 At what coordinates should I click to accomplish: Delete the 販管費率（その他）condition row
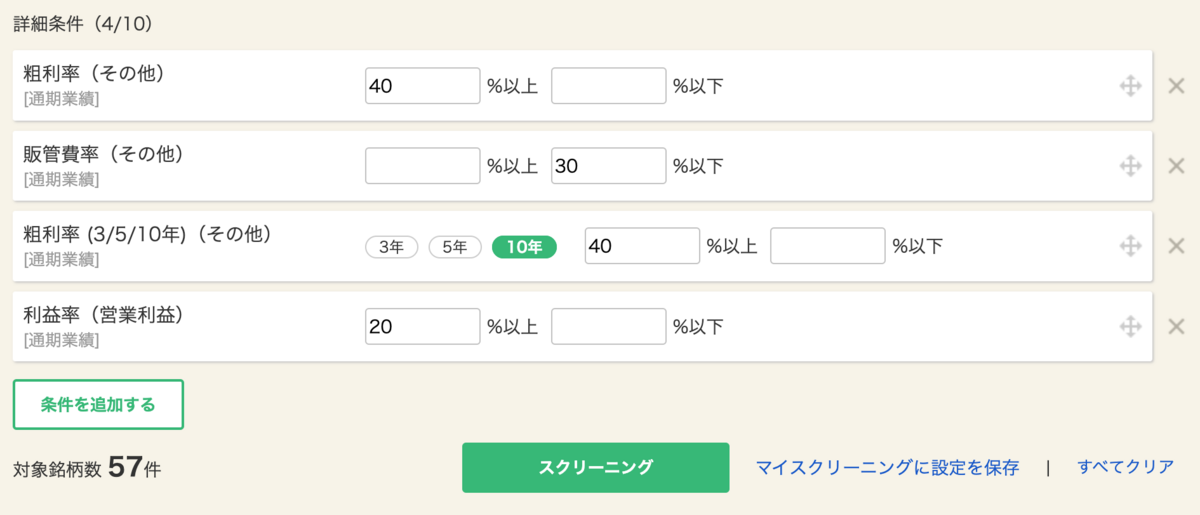tap(1176, 166)
